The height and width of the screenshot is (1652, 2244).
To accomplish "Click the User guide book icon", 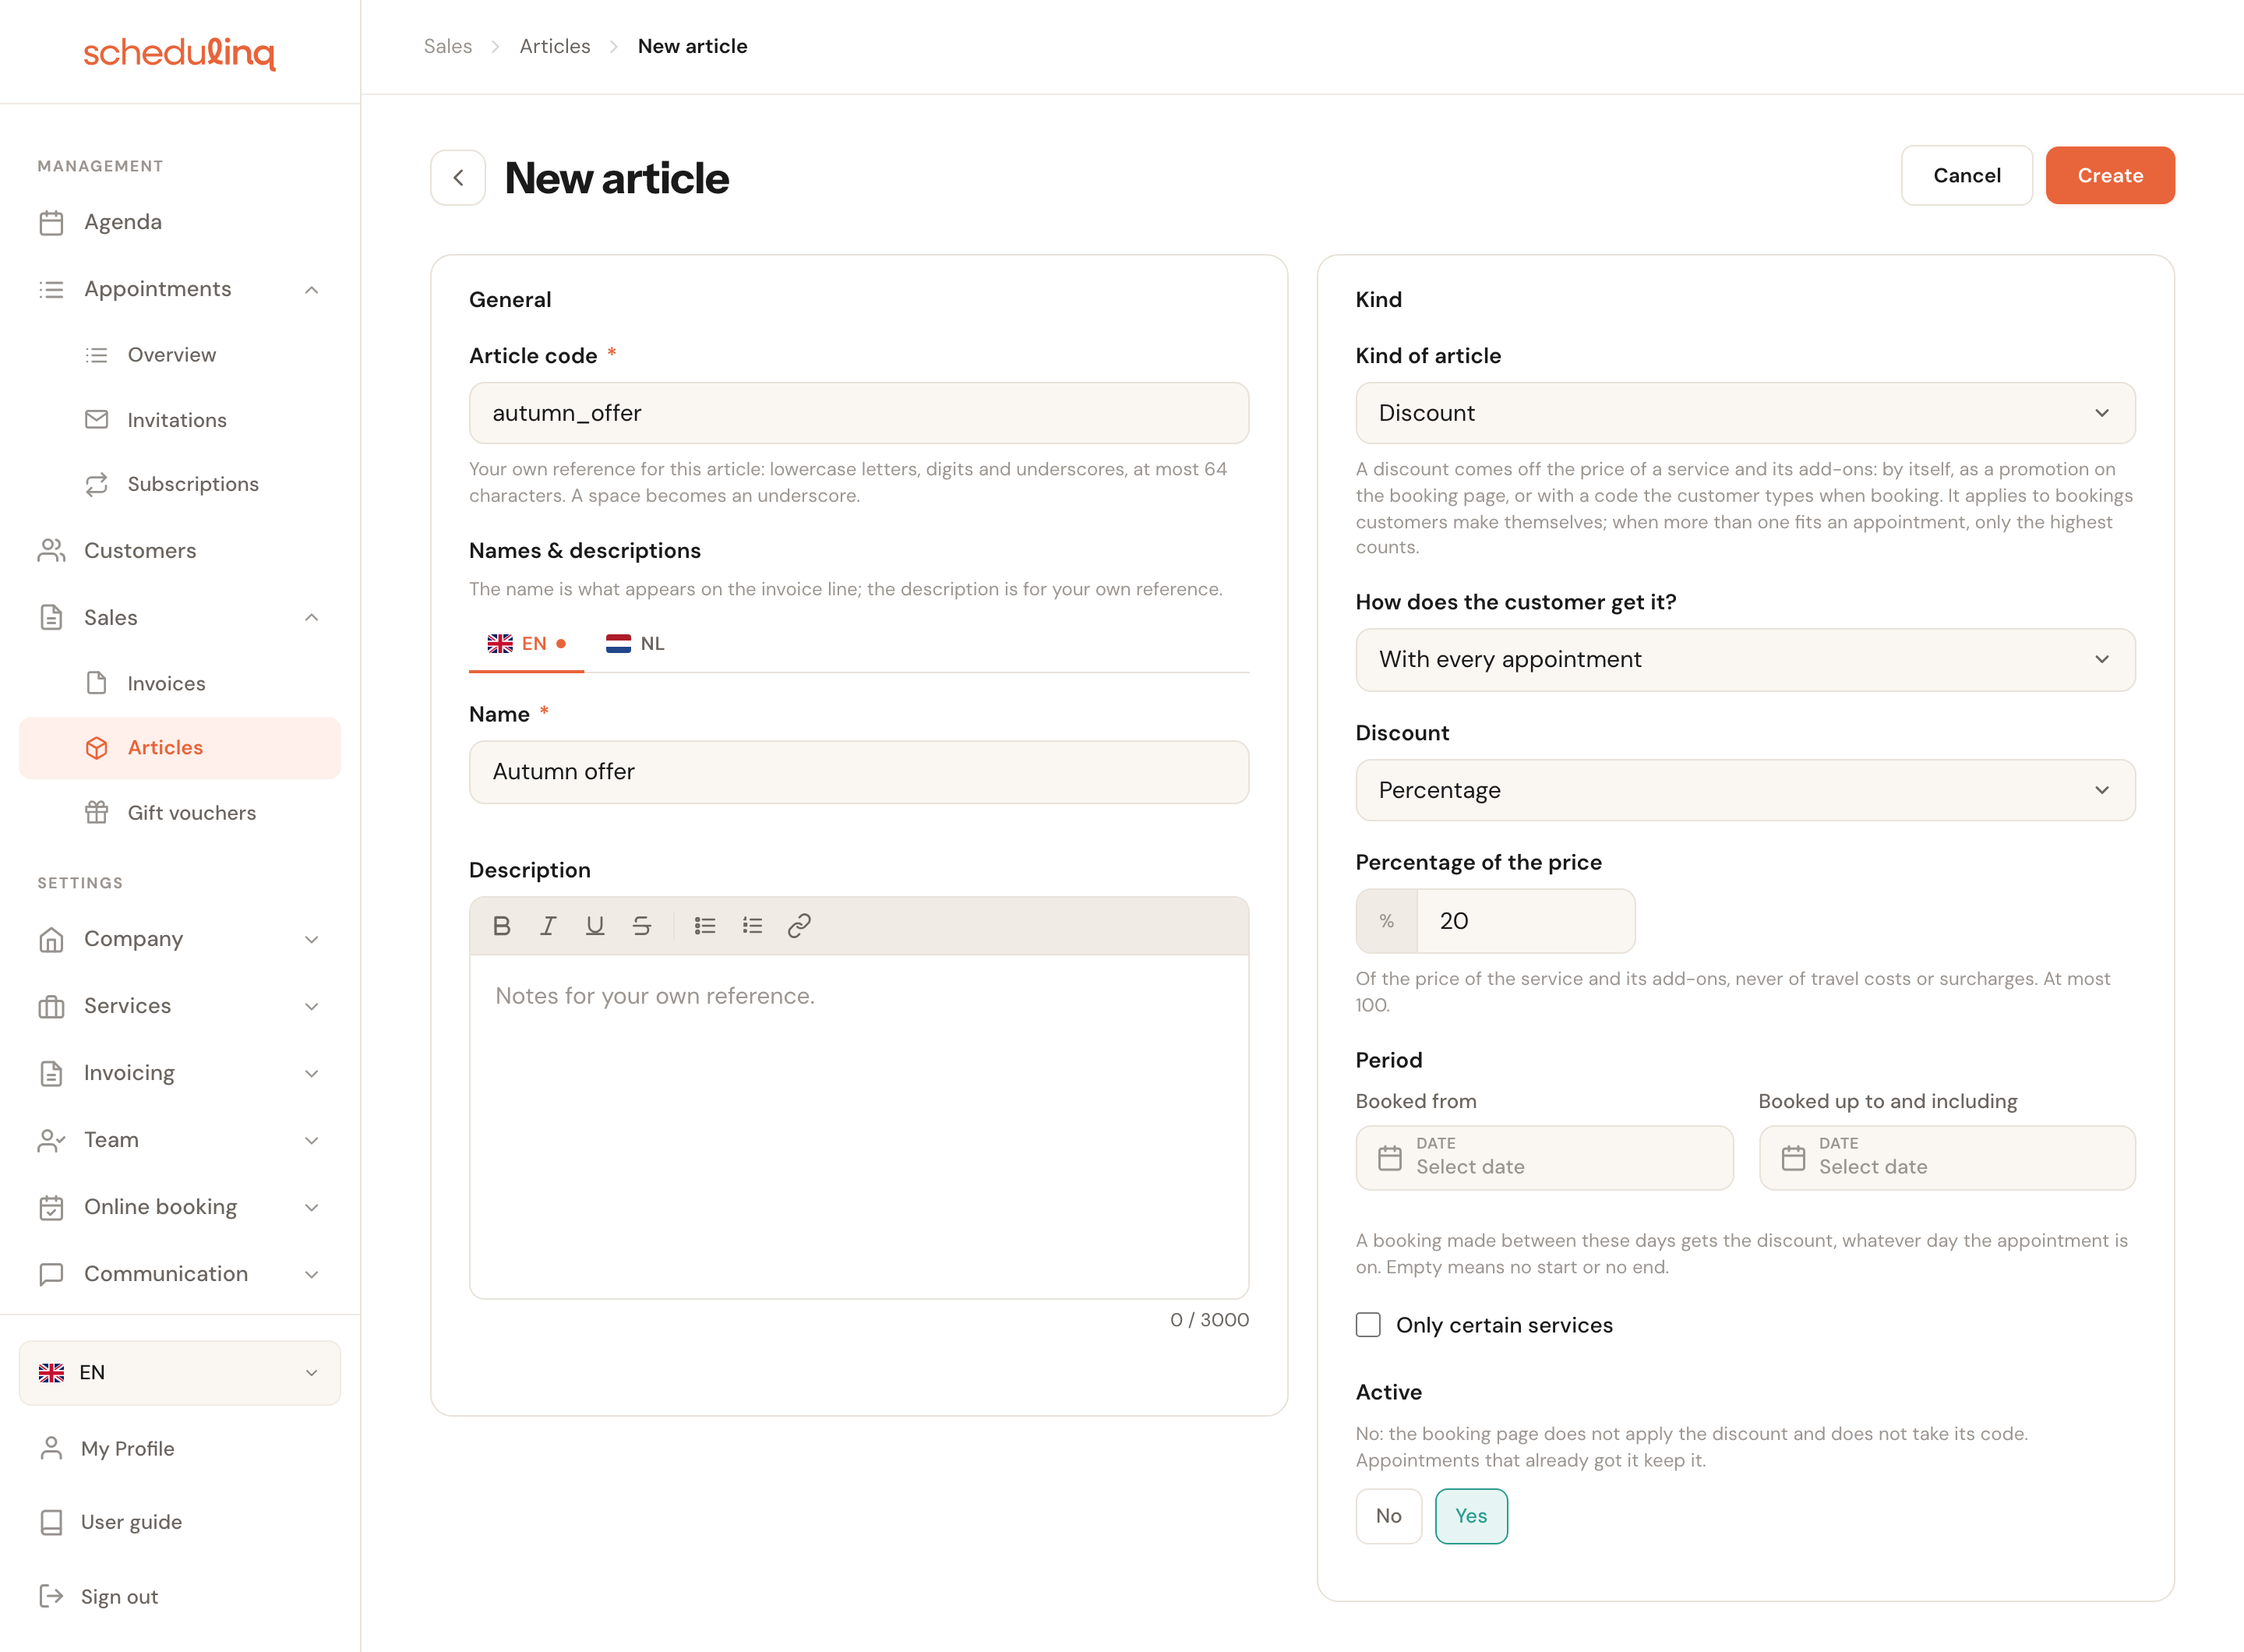I will pyautogui.click(x=51, y=1522).
